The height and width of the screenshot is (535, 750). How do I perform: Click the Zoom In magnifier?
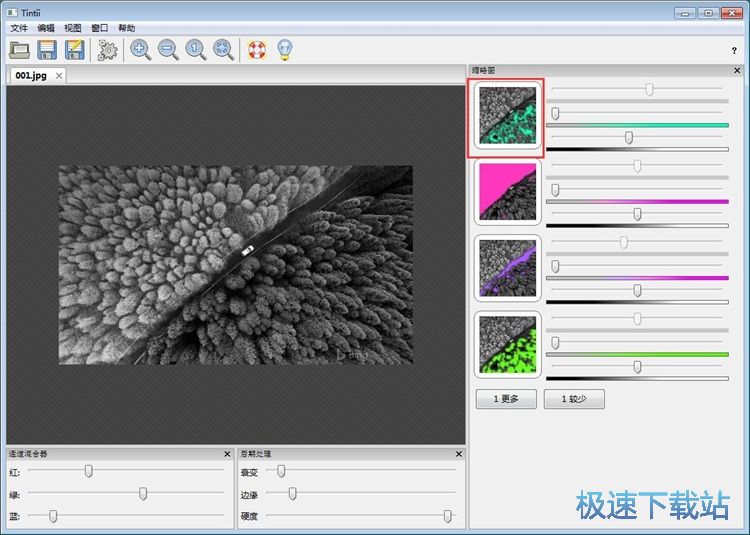(141, 50)
